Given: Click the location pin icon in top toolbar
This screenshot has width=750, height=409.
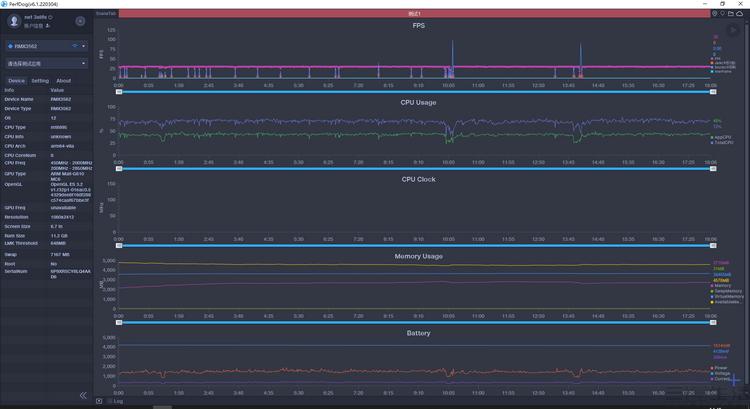Looking at the screenshot, I should click(723, 13).
